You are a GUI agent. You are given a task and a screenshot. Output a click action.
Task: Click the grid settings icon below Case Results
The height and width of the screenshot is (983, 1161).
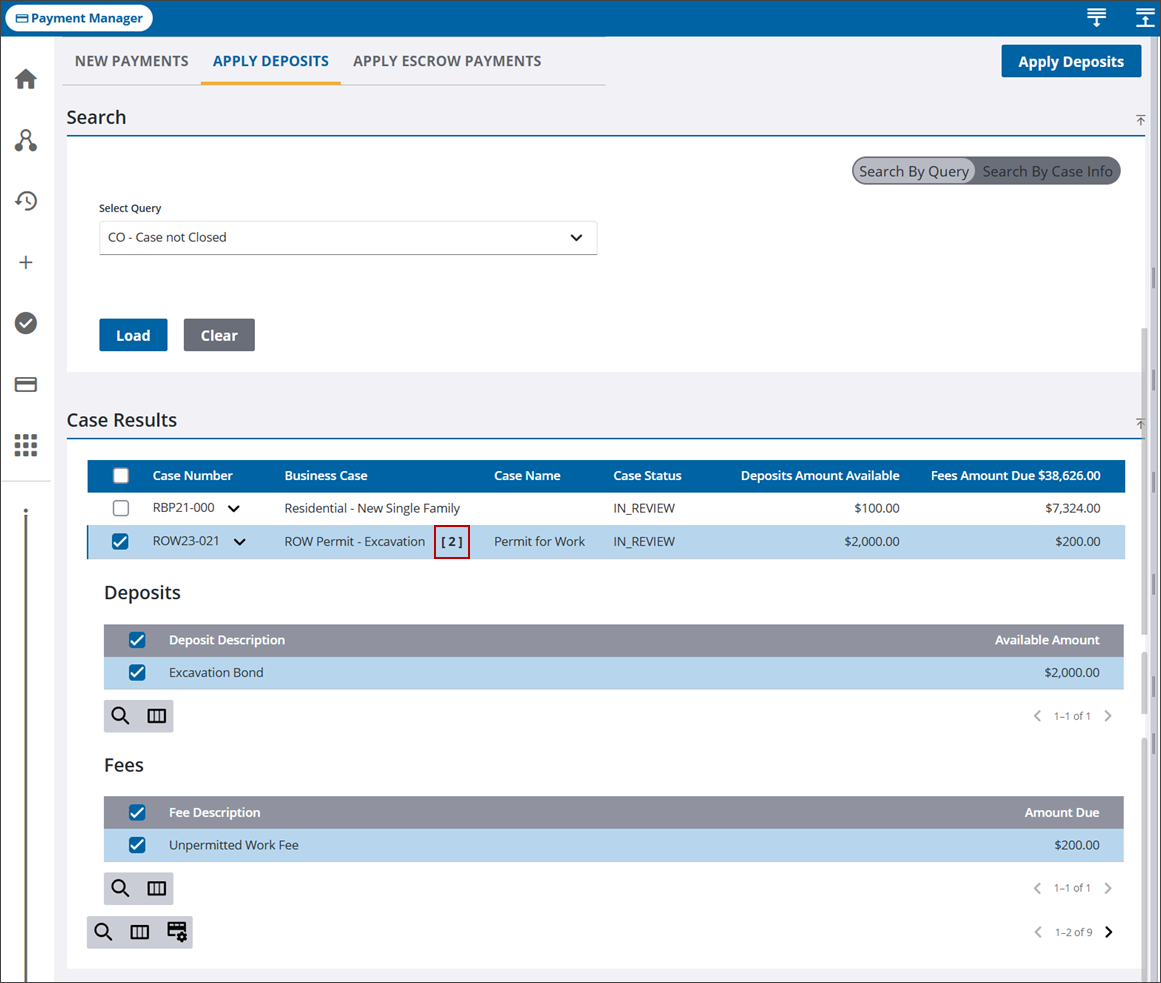177,932
